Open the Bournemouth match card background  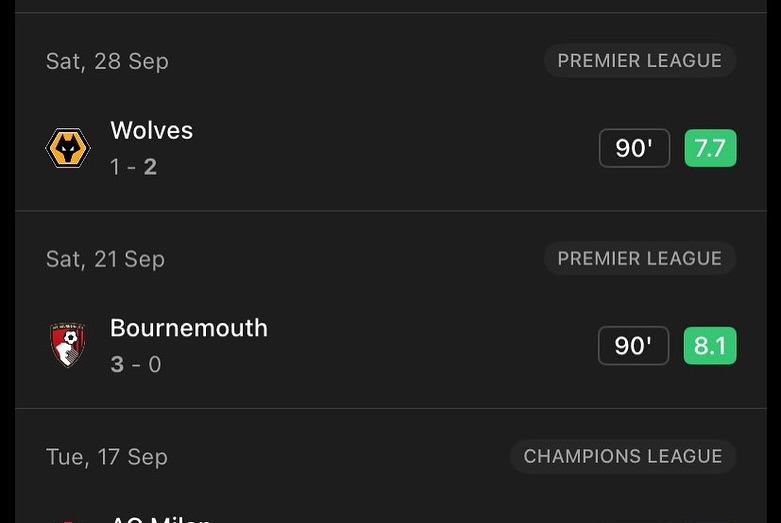(x=390, y=310)
